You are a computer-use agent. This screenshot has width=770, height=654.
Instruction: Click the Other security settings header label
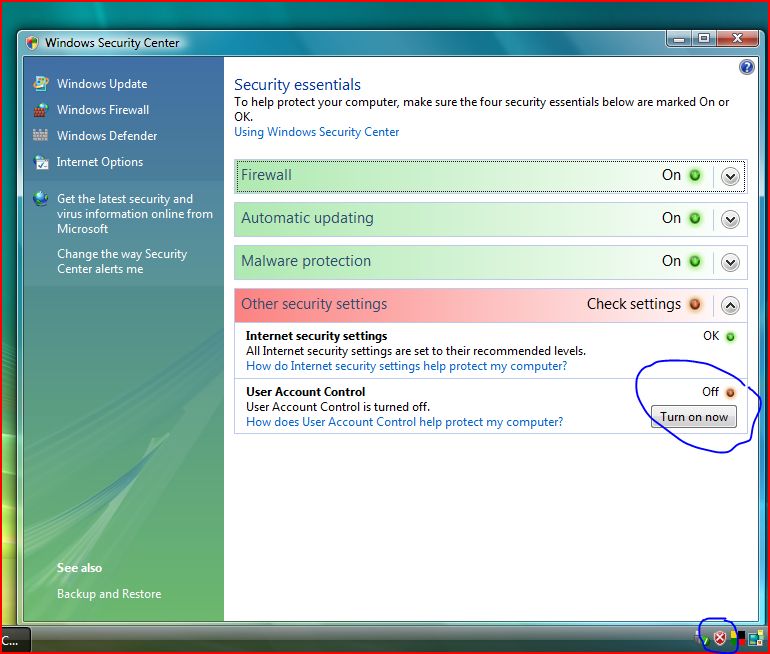click(314, 304)
